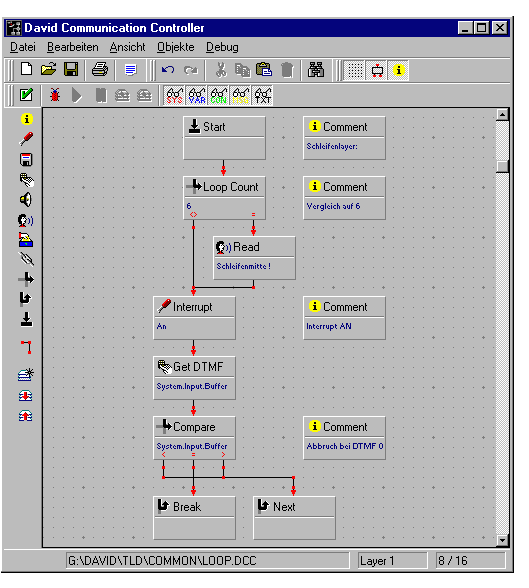Toggle the dotted grid display button
529x588 pixels.
355,70
